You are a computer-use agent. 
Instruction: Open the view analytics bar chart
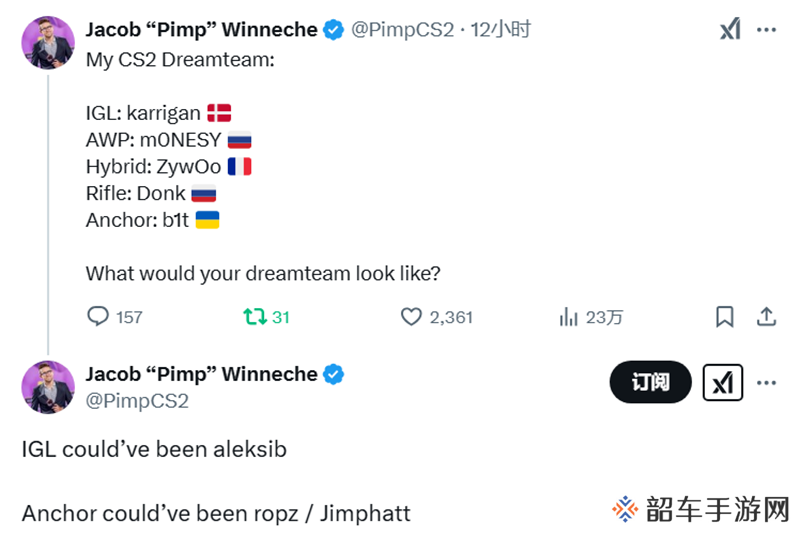click(x=569, y=317)
